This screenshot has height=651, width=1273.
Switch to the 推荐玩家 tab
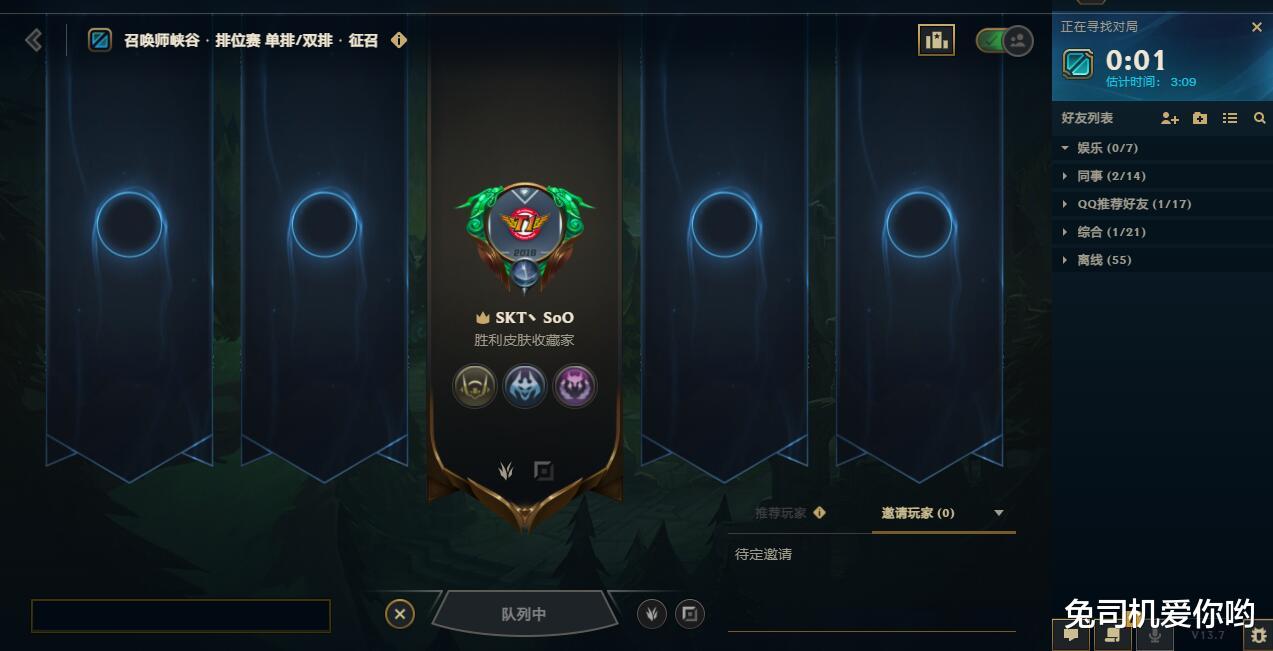click(790, 513)
